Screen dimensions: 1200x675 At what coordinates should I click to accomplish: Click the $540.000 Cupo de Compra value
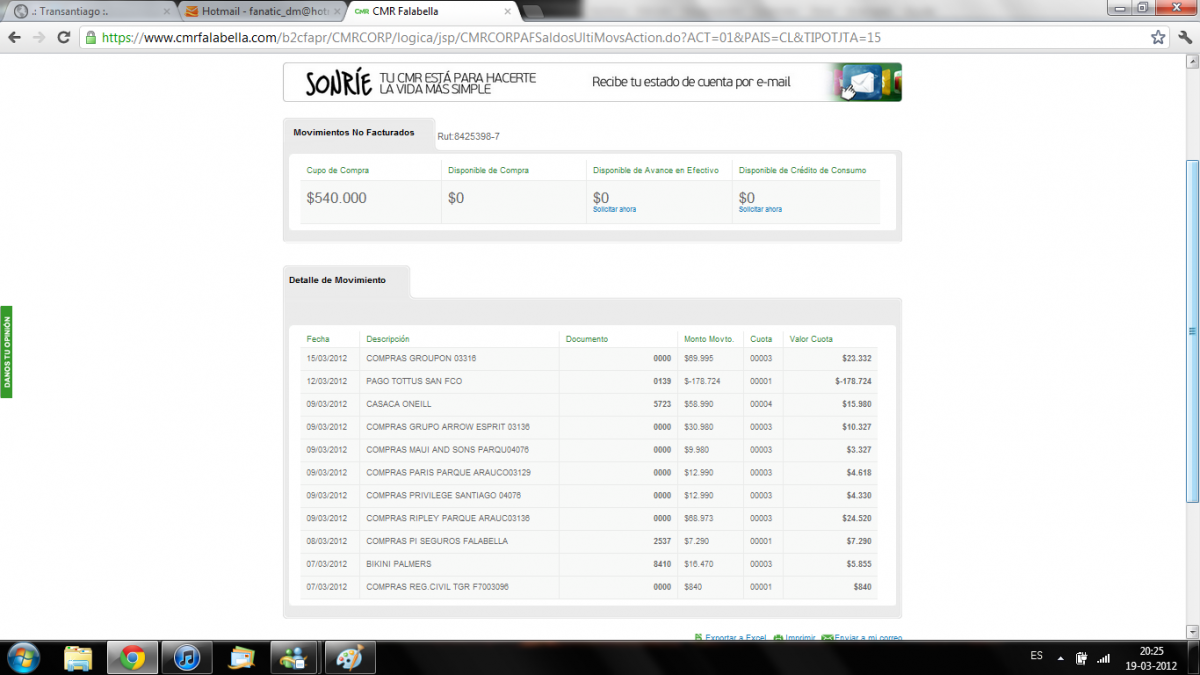point(337,198)
